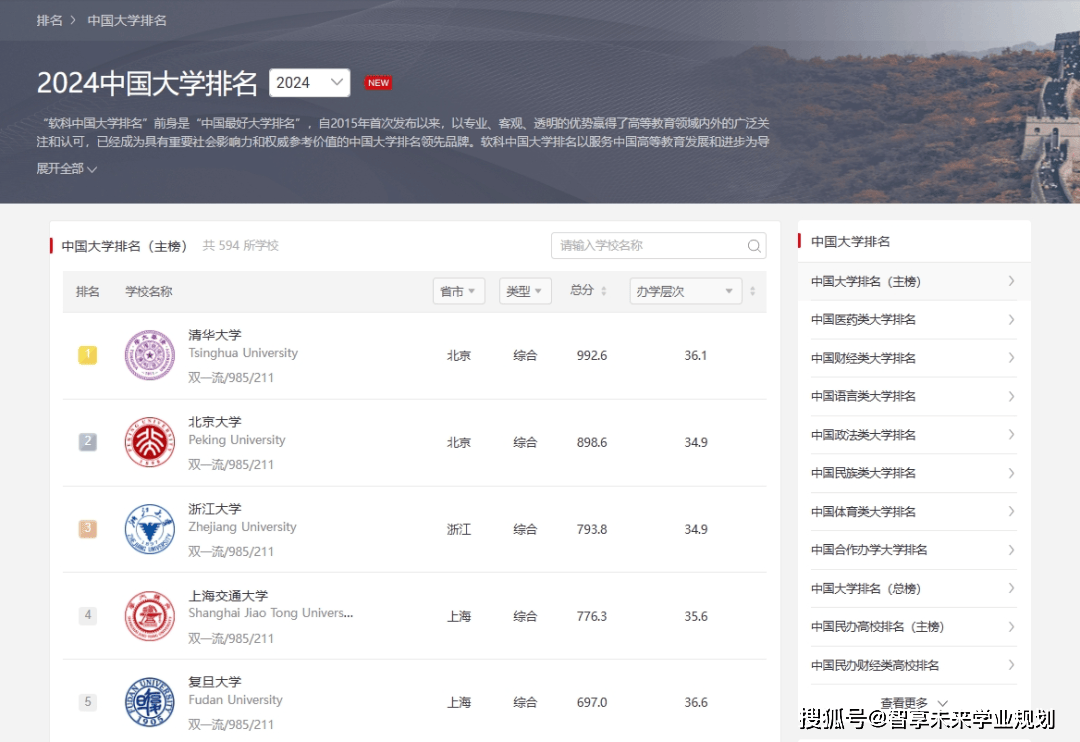Click the search magnifier icon
Viewport: 1080px width, 742px height.
(x=754, y=246)
